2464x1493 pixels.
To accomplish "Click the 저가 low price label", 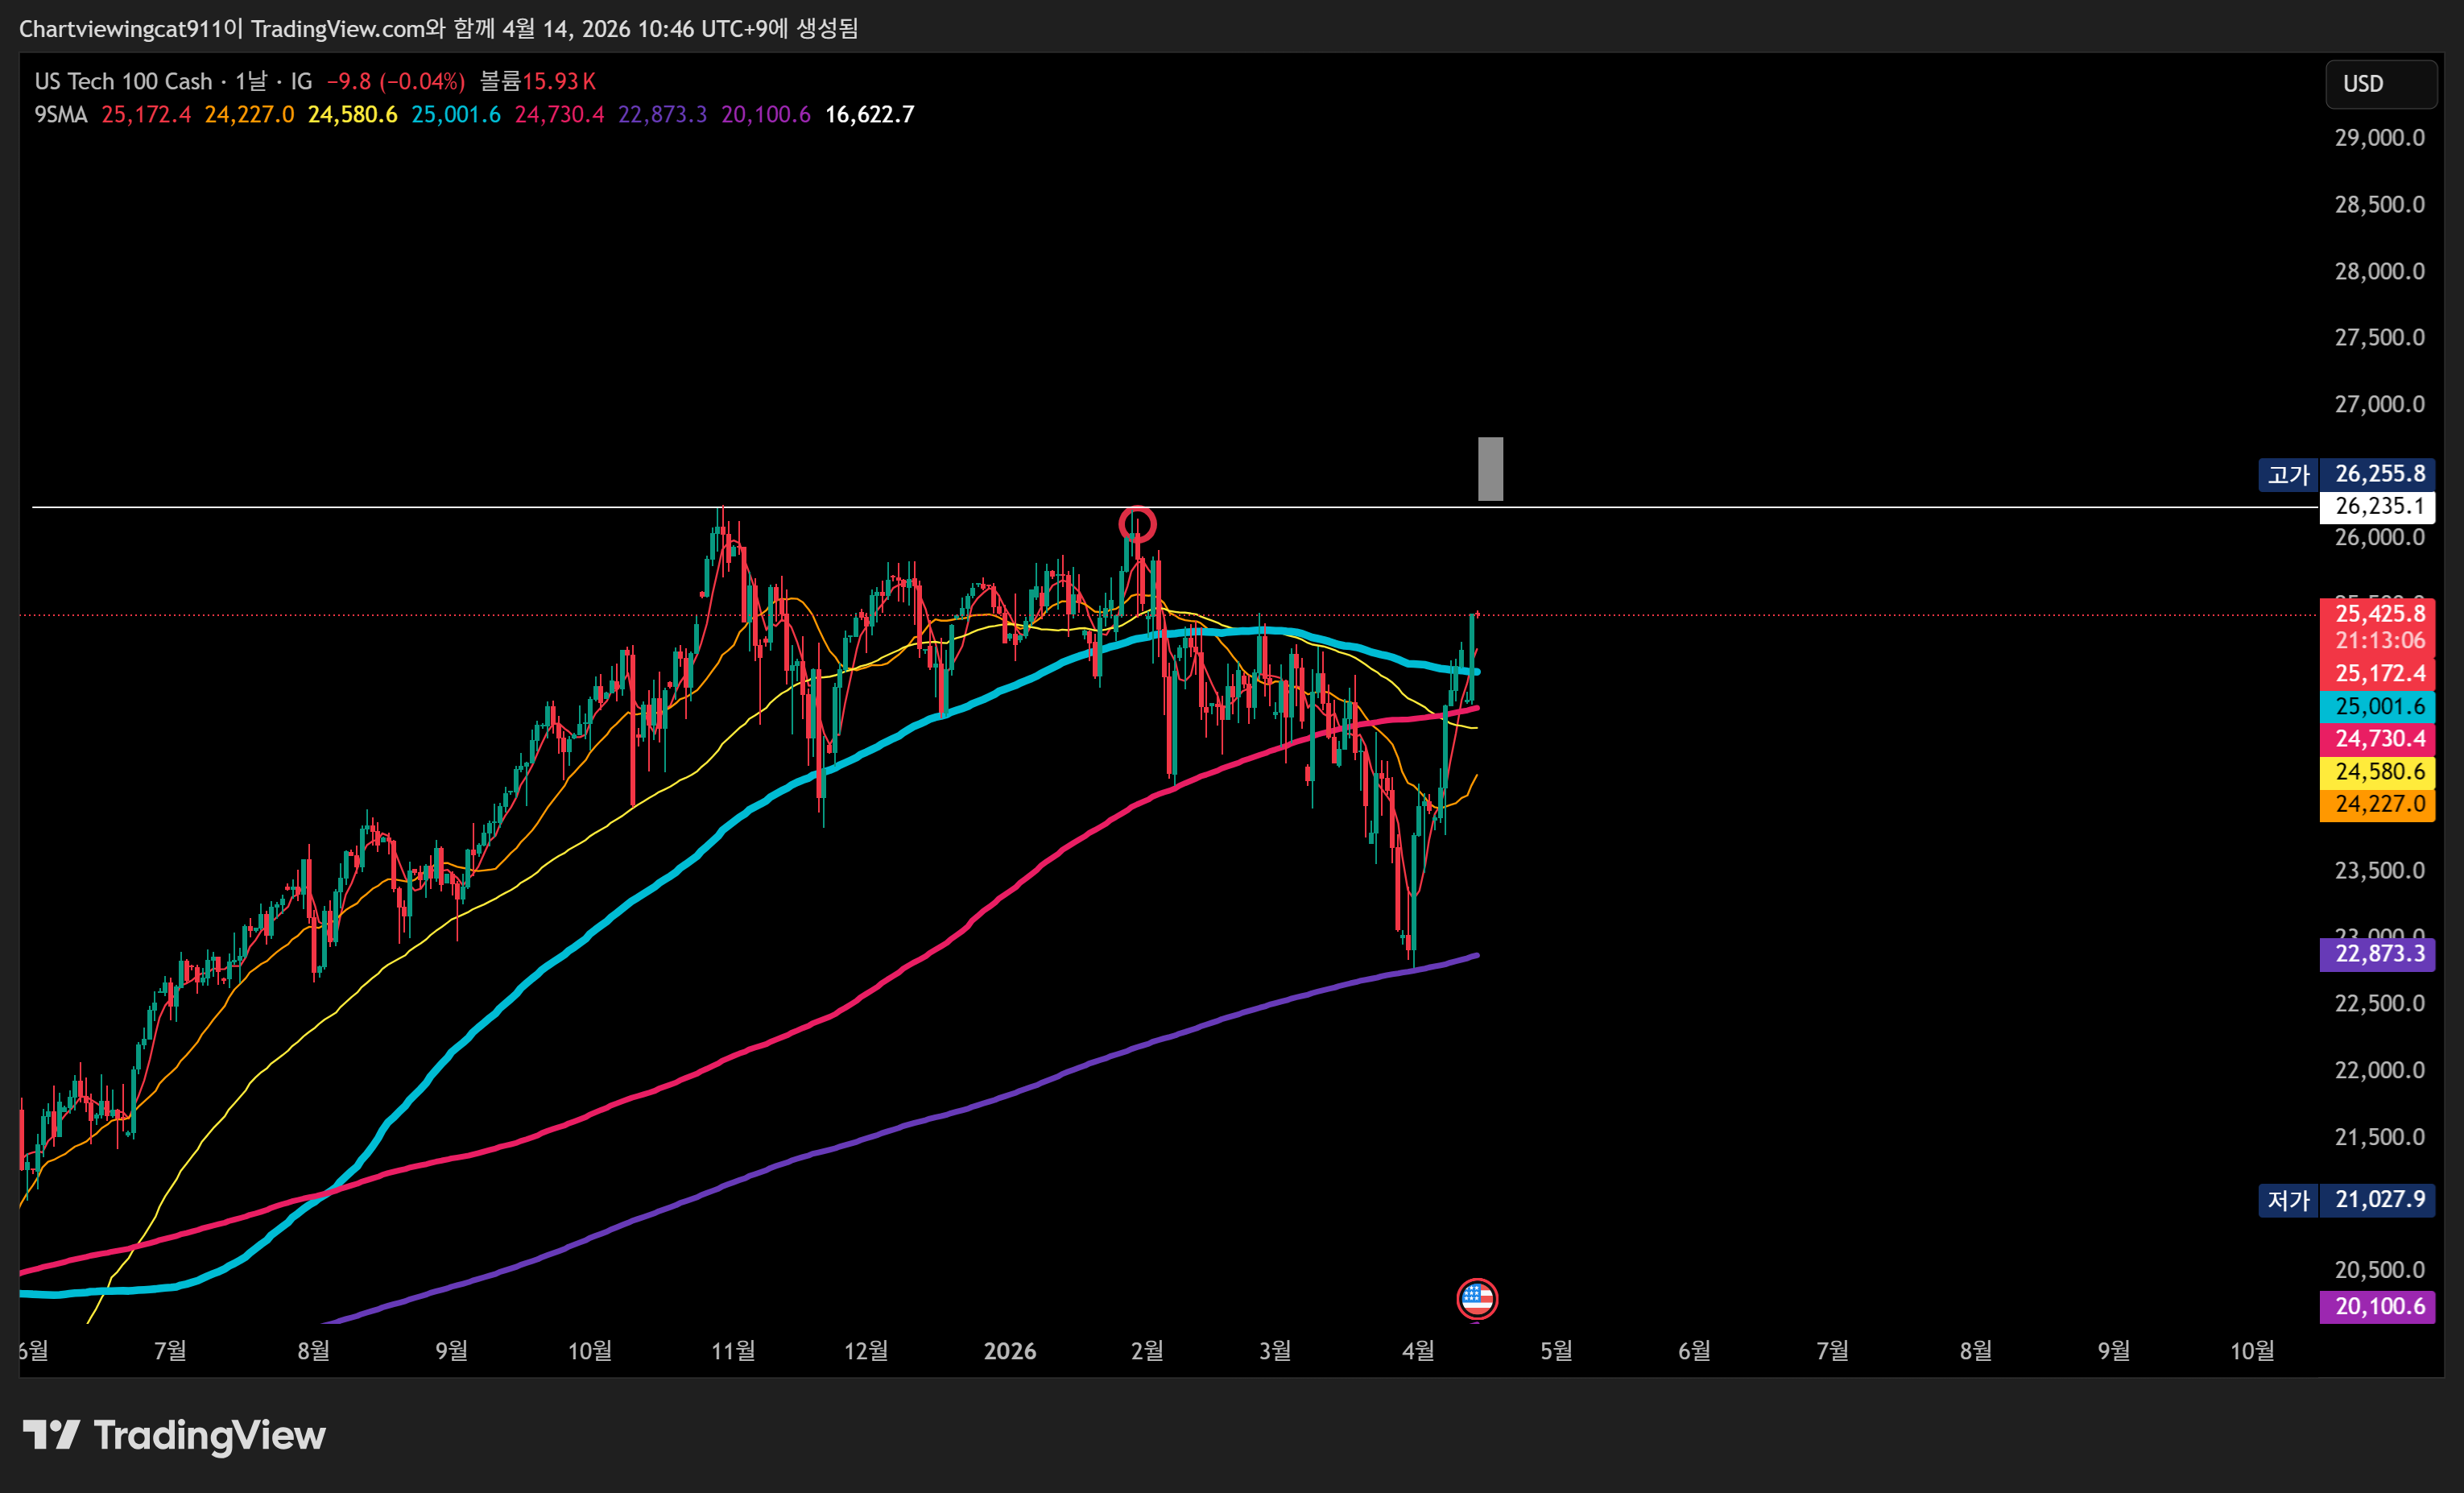I will (x=2287, y=1199).
